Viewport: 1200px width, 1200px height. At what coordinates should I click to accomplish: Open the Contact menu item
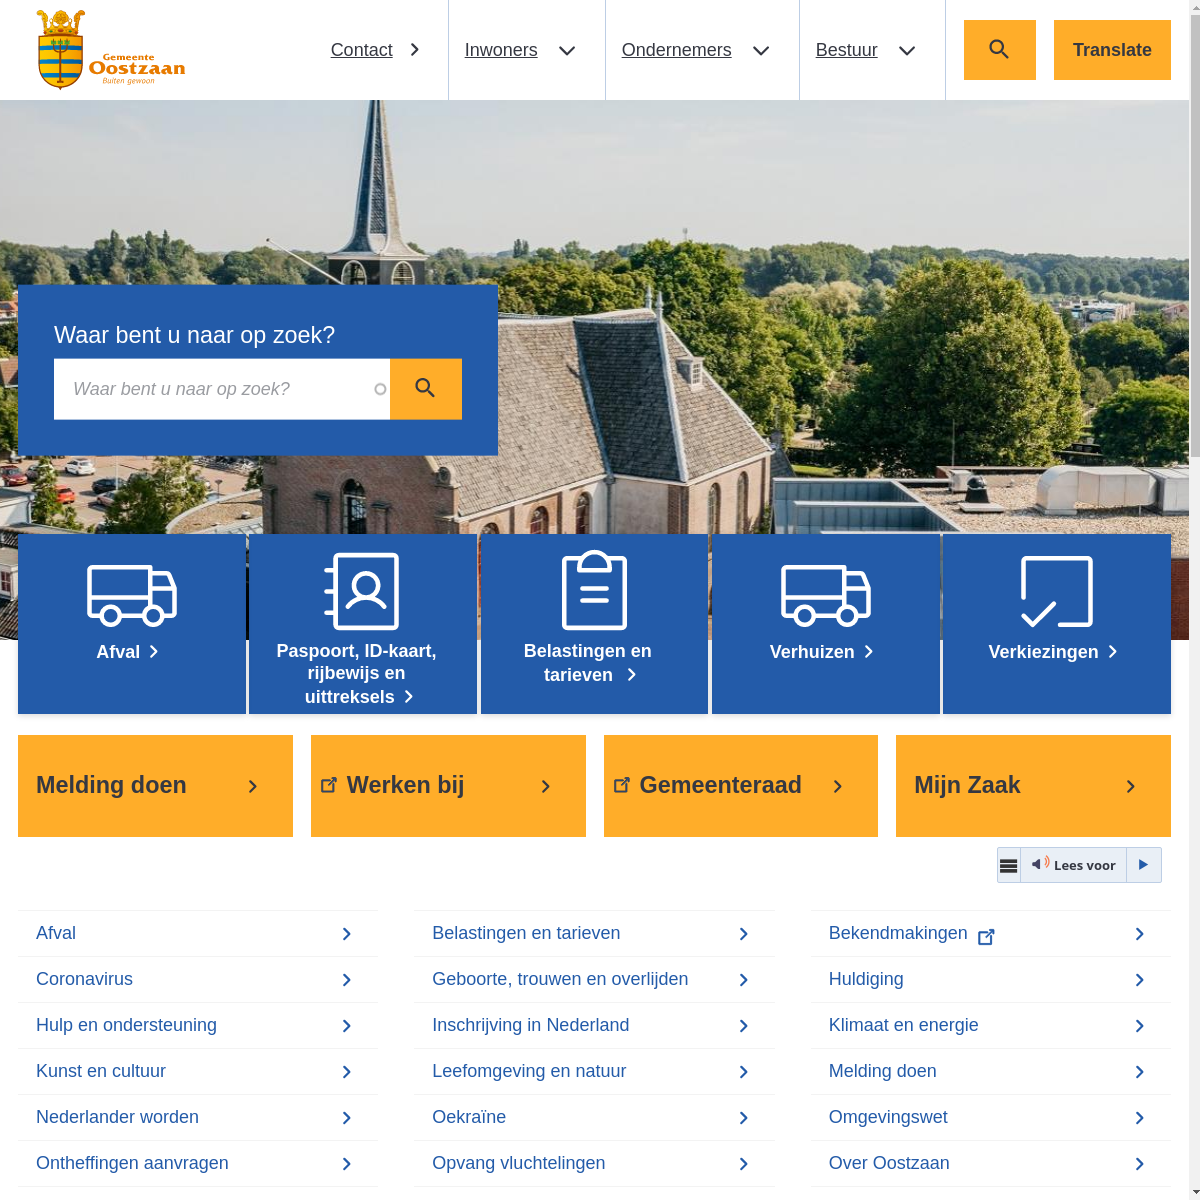pyautogui.click(x=361, y=50)
